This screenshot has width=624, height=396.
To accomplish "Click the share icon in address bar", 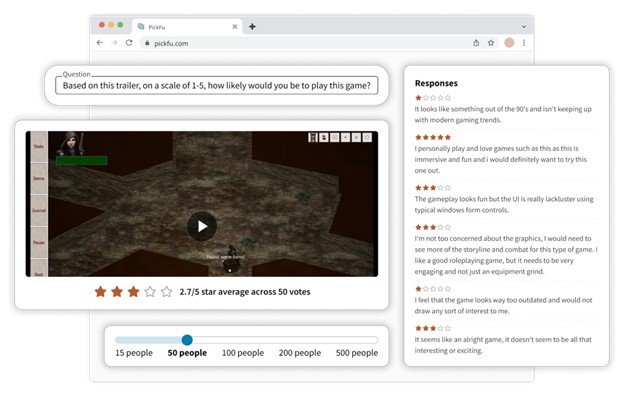I will pyautogui.click(x=476, y=43).
